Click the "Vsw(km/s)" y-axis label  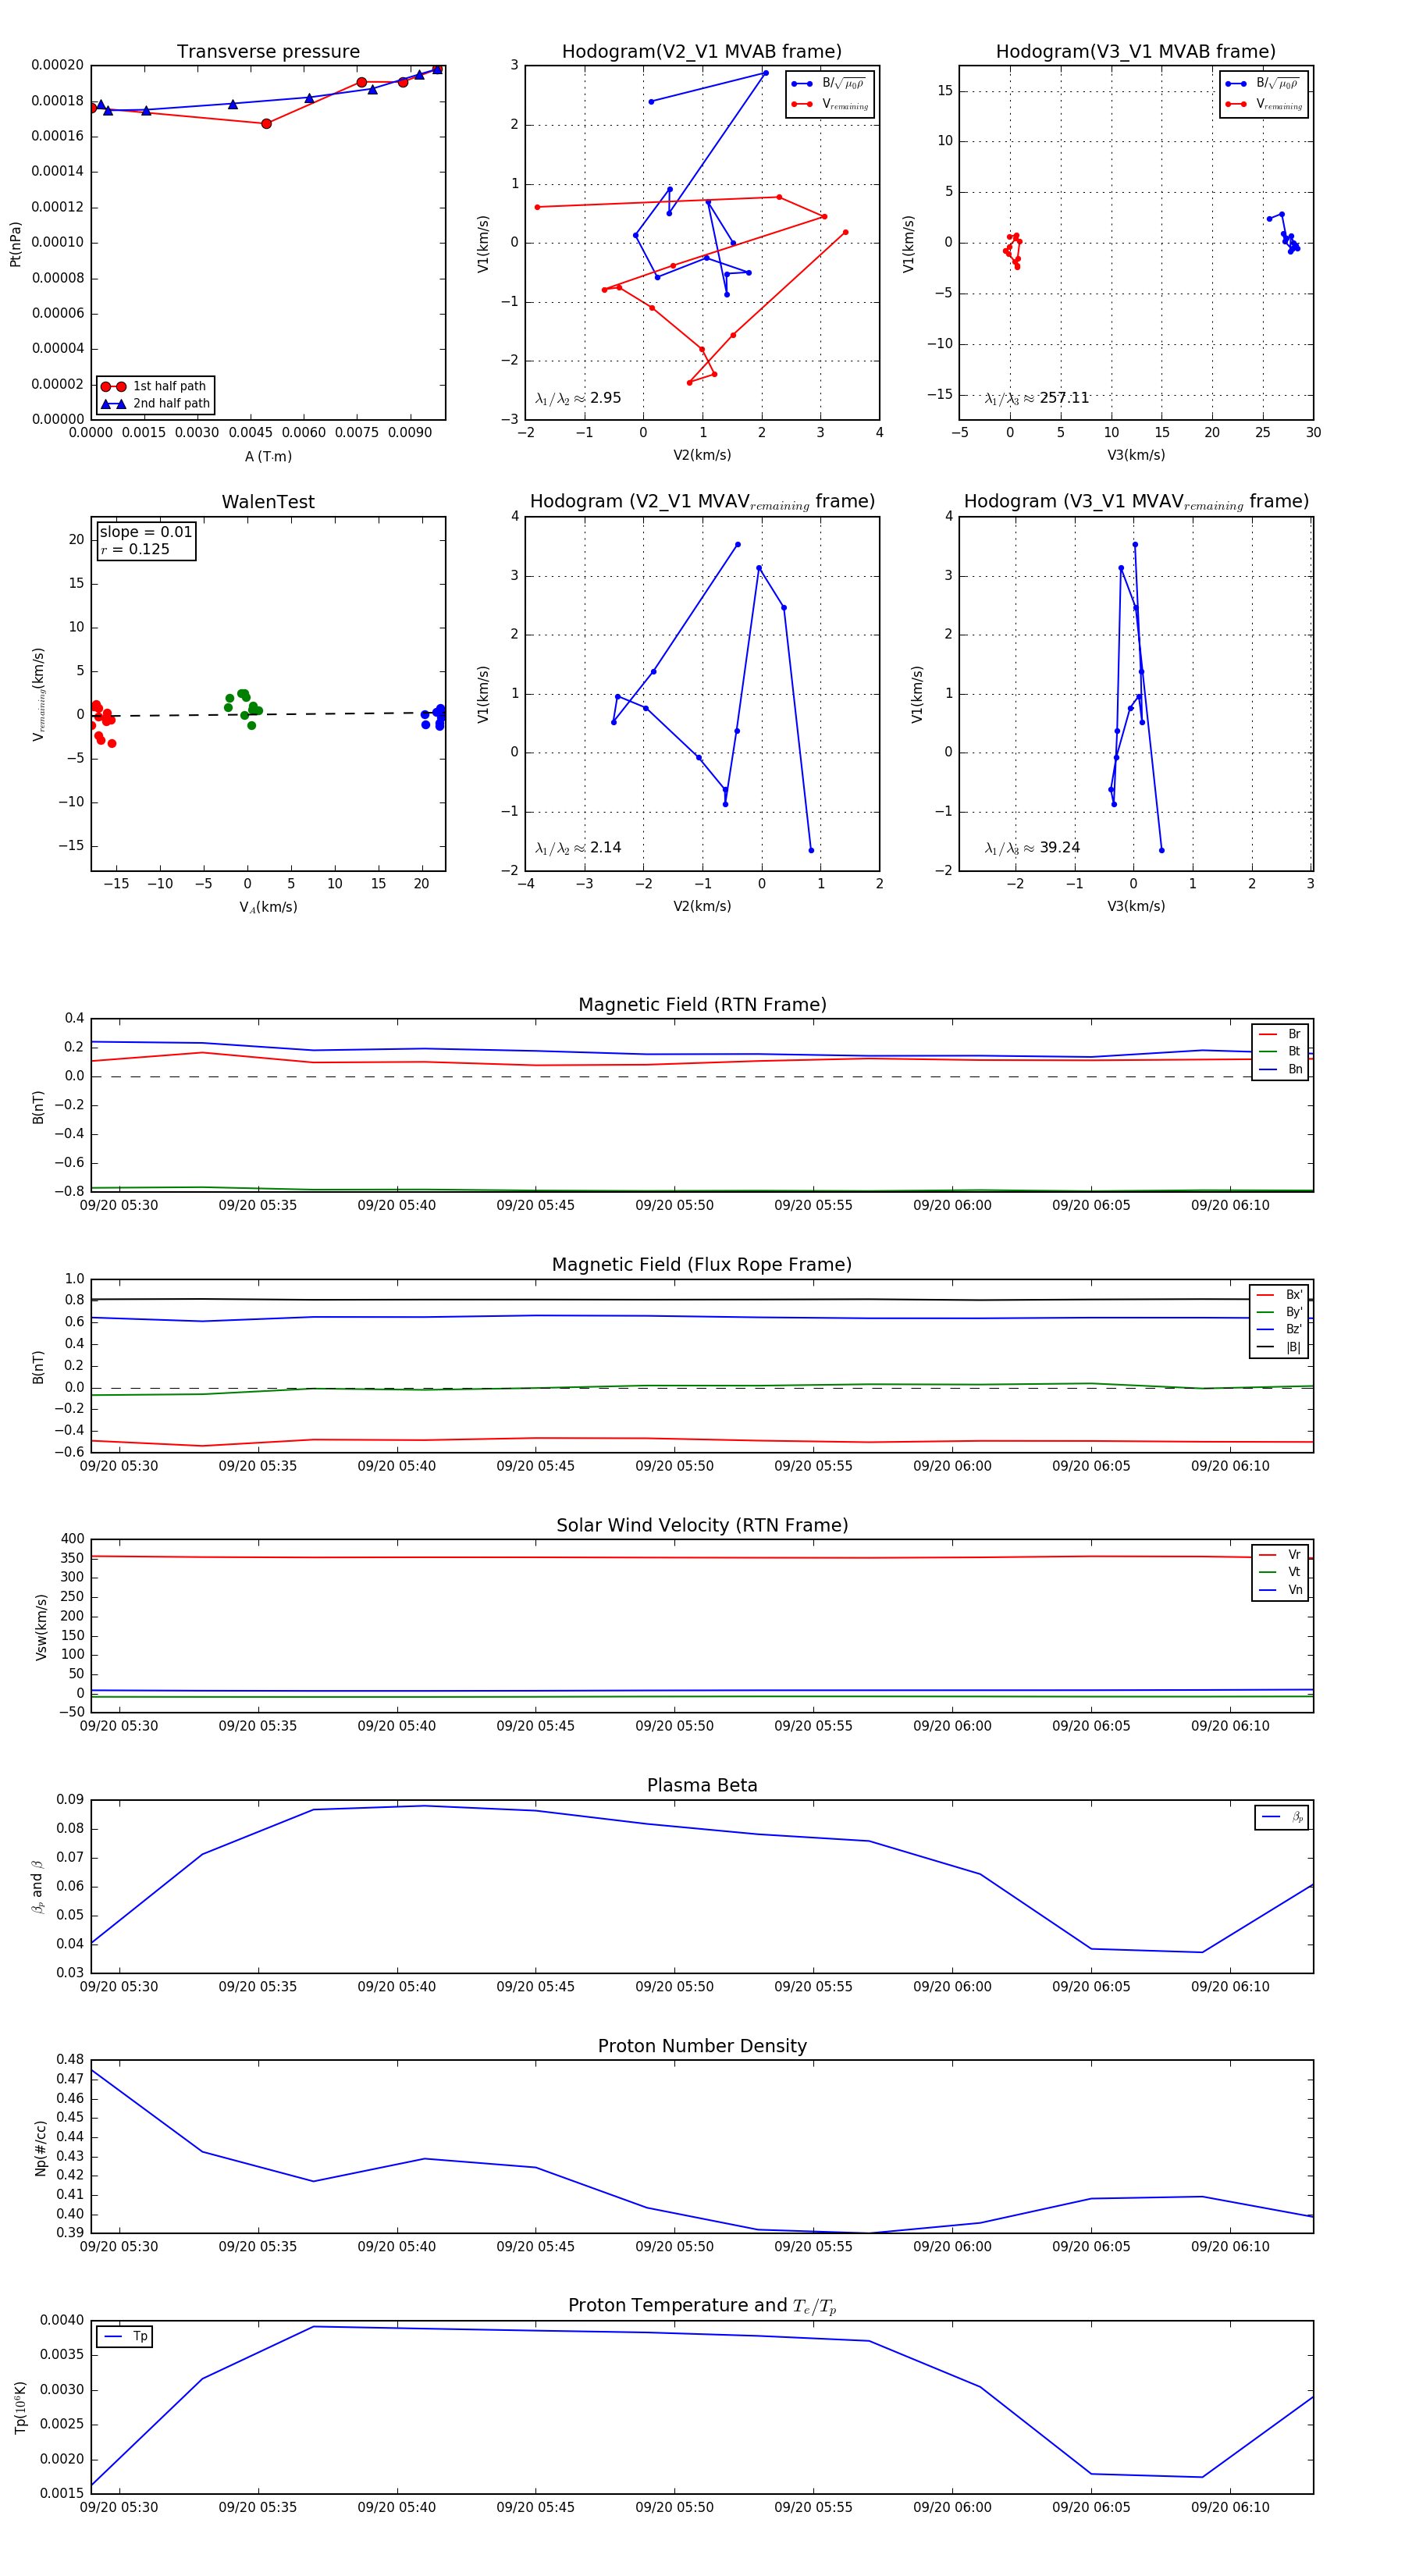pos(41,1627)
